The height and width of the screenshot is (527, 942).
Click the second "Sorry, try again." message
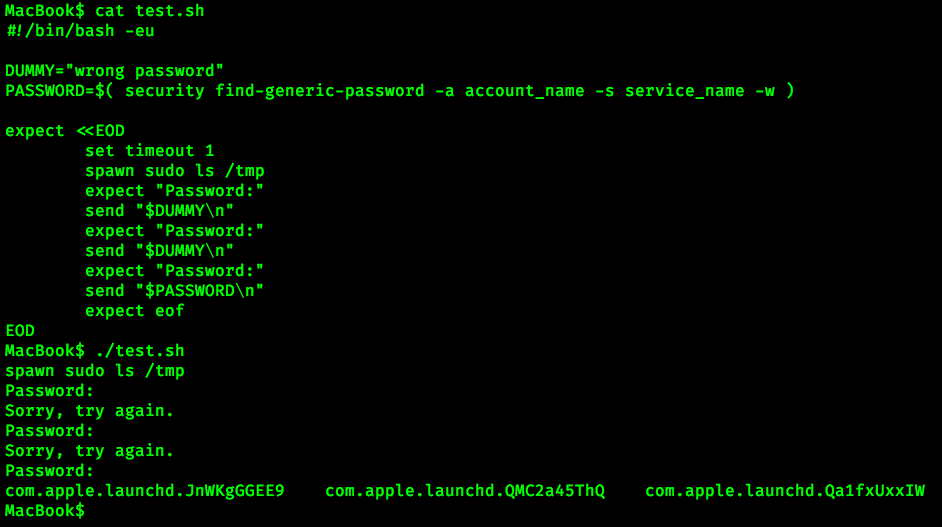pyautogui.click(x=90, y=451)
